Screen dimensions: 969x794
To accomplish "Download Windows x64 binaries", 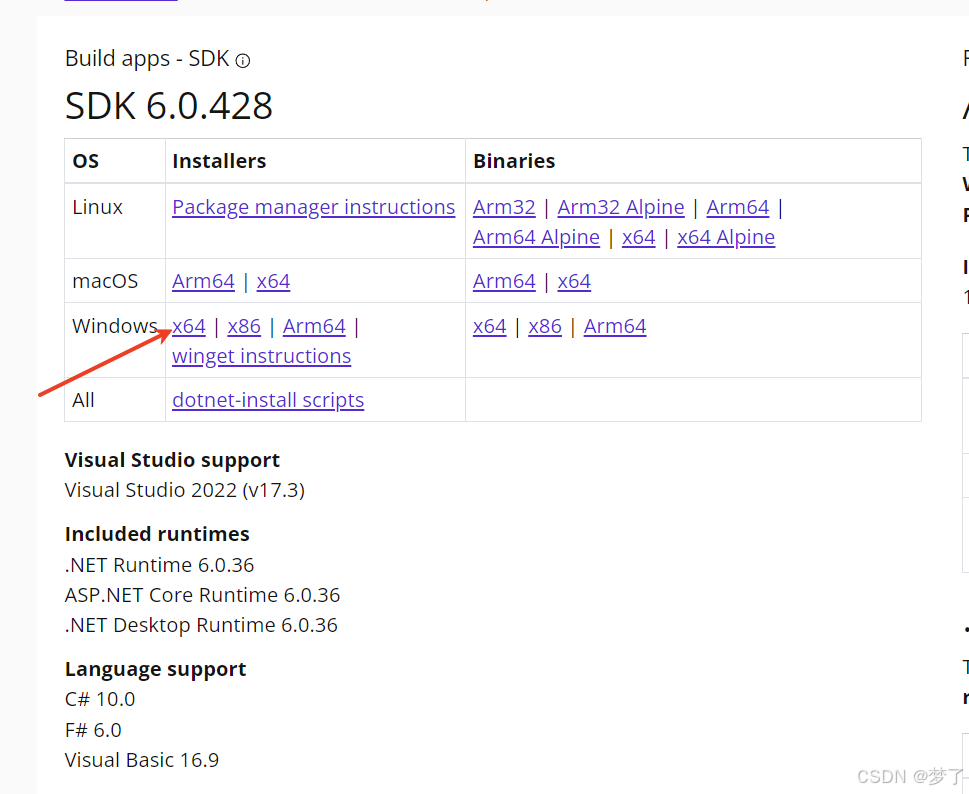I will (489, 326).
